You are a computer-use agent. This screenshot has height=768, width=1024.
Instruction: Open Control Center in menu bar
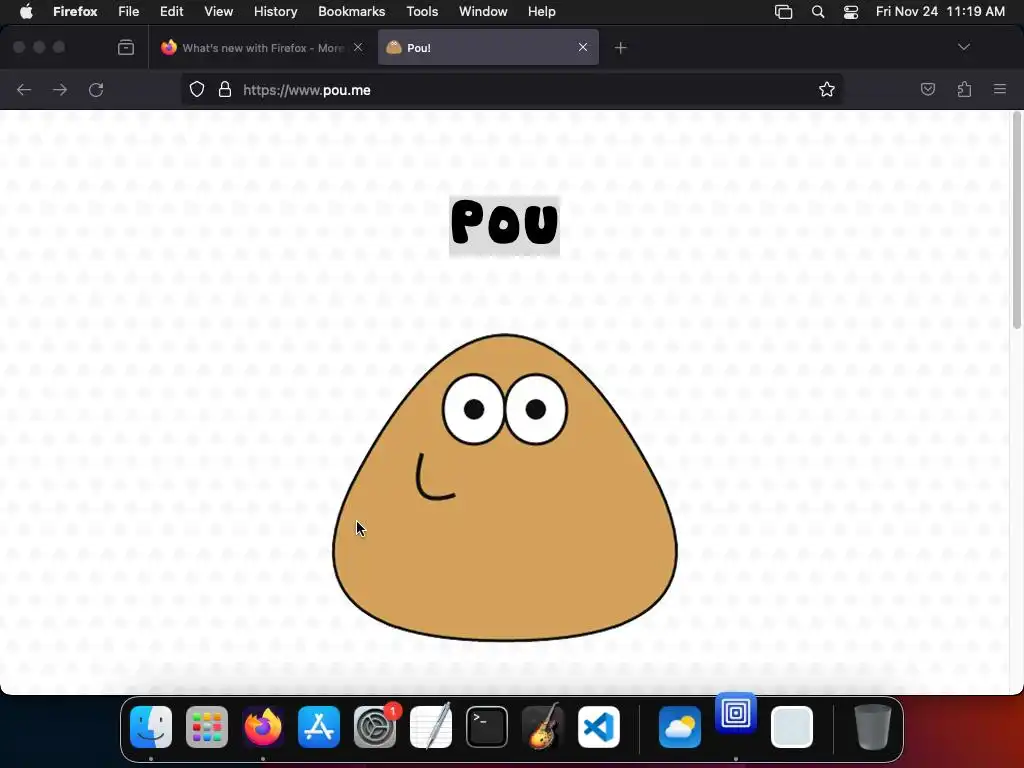(x=850, y=12)
